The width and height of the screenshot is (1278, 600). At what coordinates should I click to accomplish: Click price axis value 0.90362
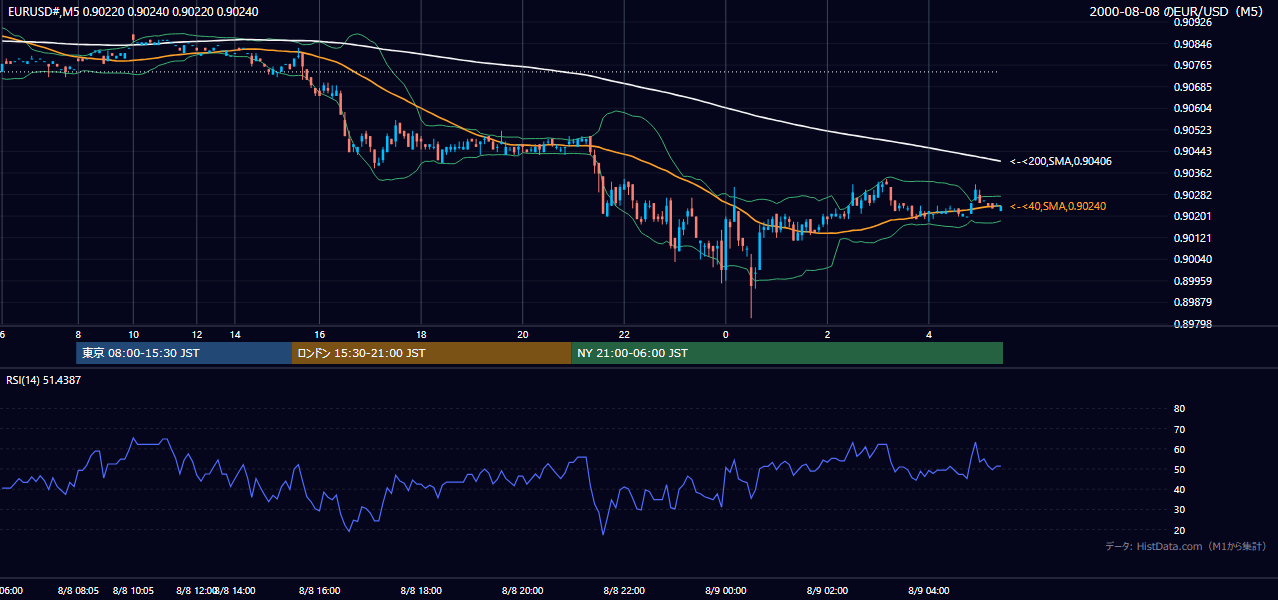point(1193,173)
